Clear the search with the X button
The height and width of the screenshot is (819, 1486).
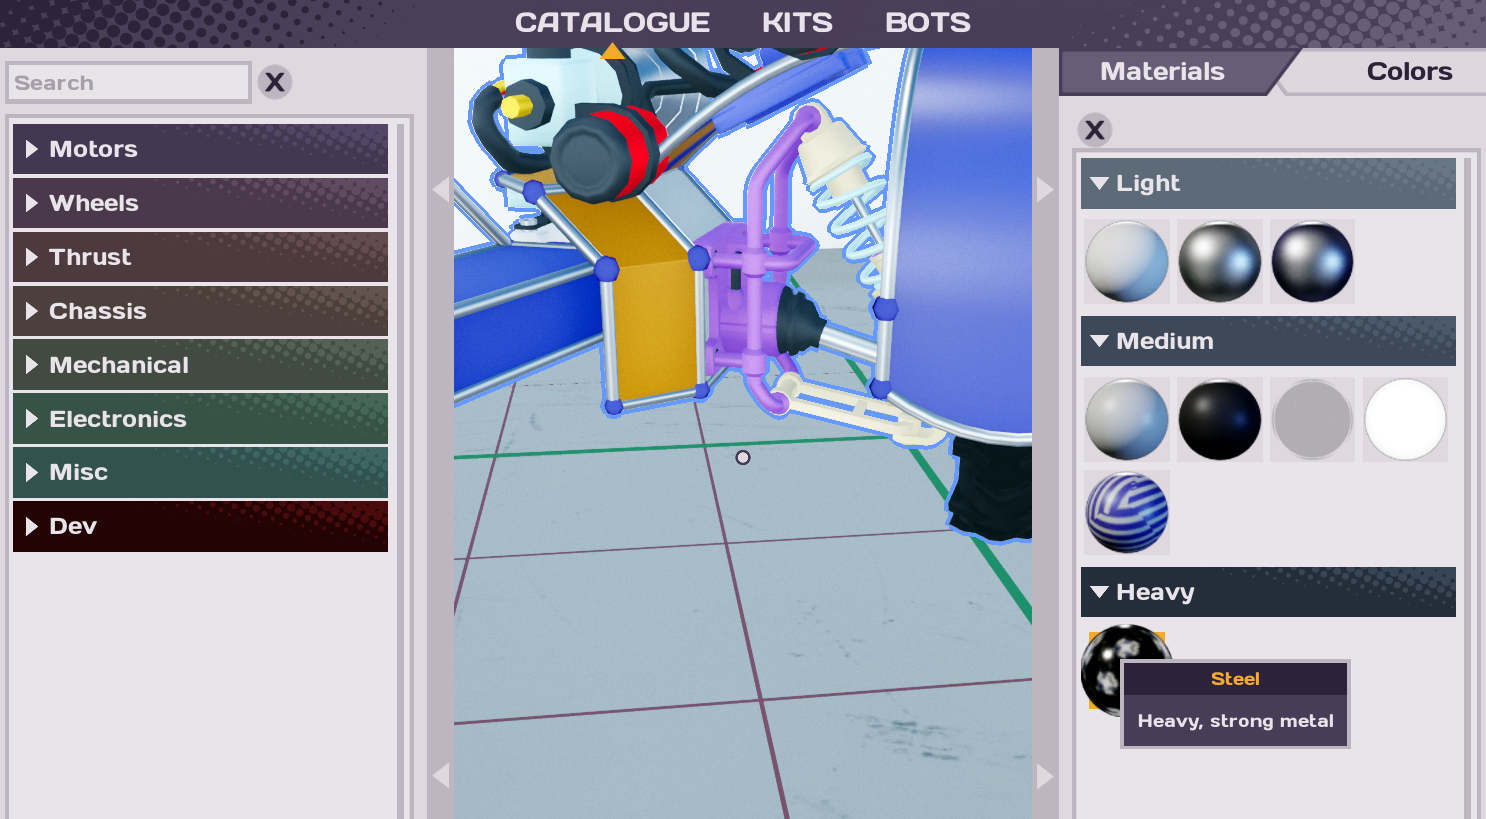(275, 82)
